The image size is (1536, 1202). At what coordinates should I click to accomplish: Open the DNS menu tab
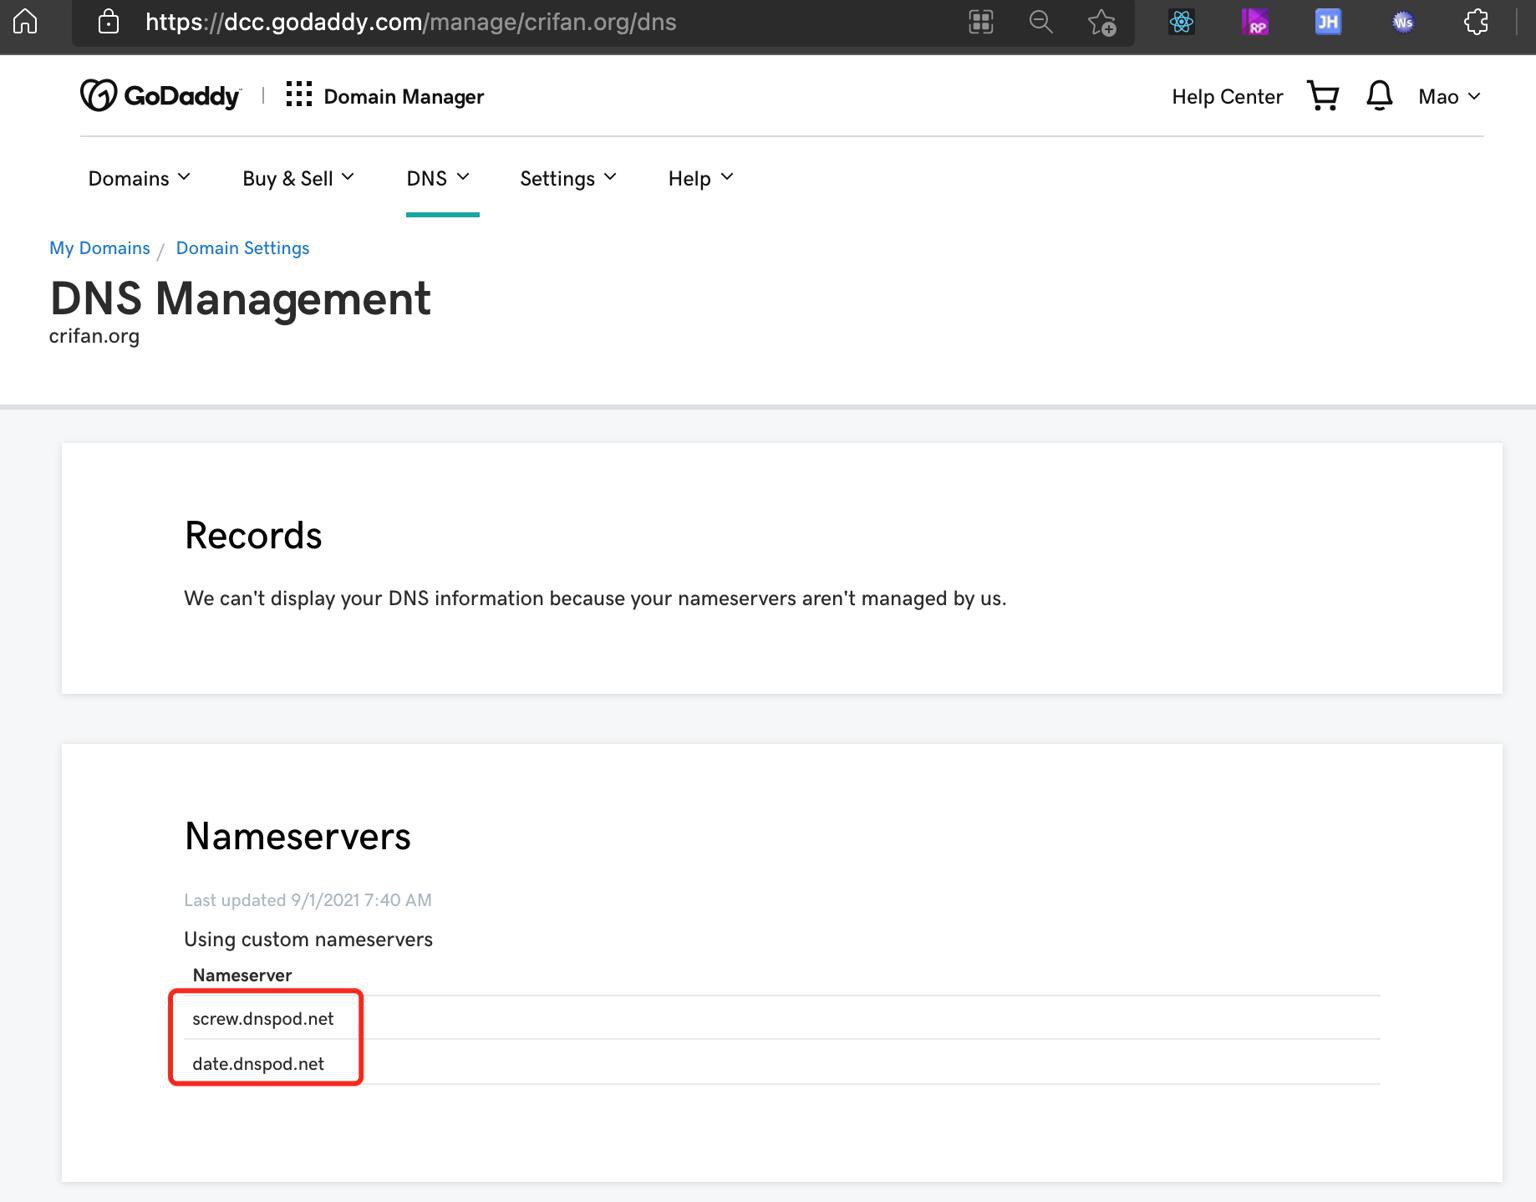coord(438,178)
